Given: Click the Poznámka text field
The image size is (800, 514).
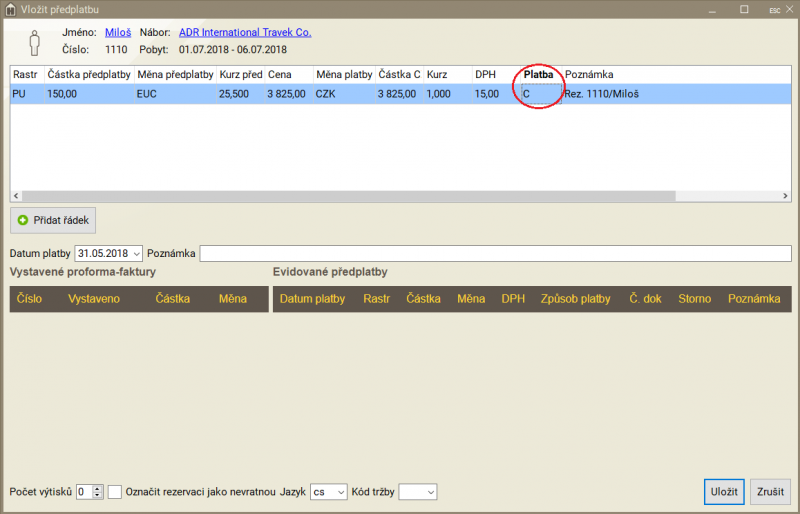Looking at the screenshot, I should (x=495, y=253).
